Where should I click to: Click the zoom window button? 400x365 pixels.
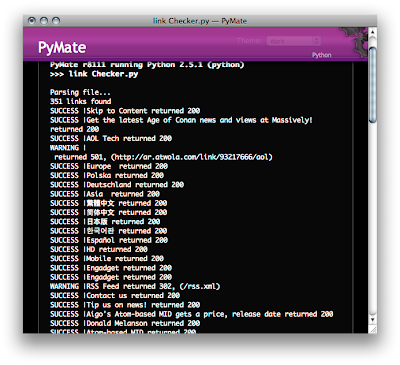pos(56,21)
